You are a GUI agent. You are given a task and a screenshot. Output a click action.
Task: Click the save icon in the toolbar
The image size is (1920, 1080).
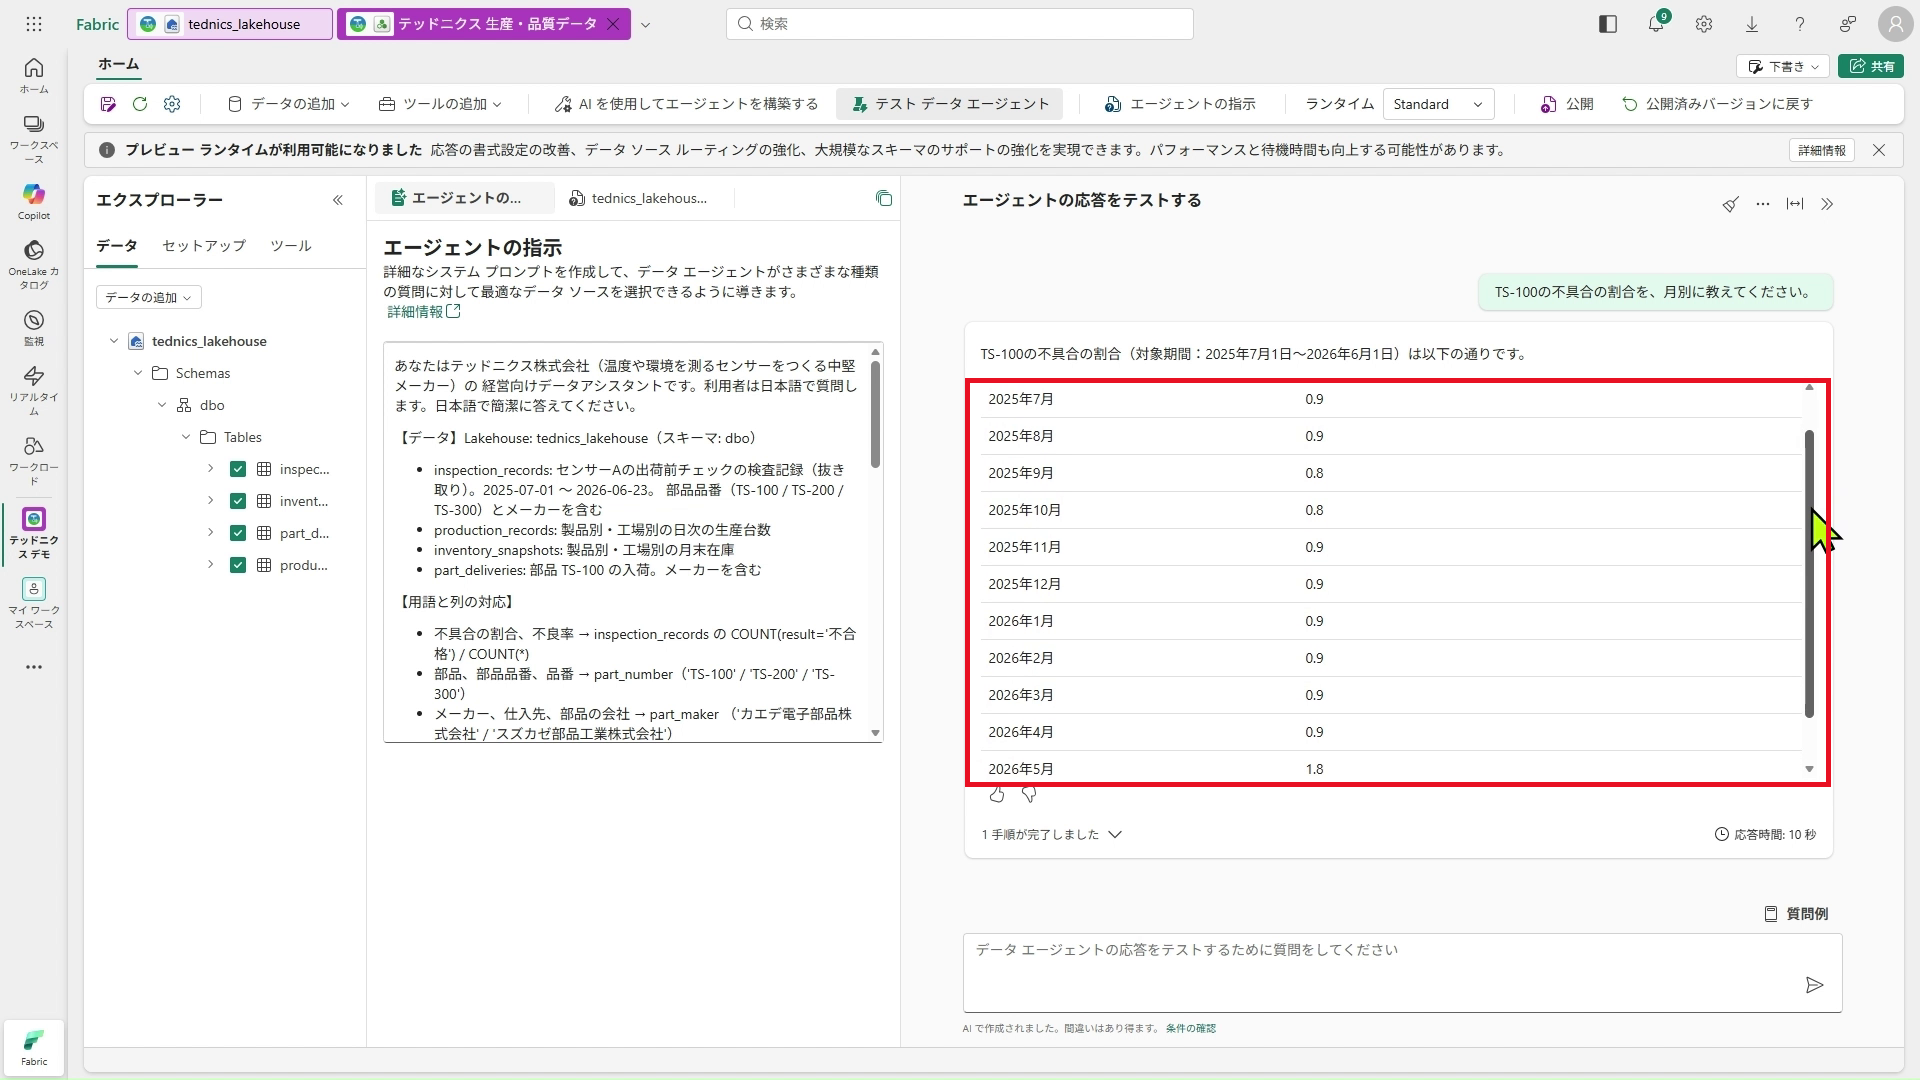point(108,104)
